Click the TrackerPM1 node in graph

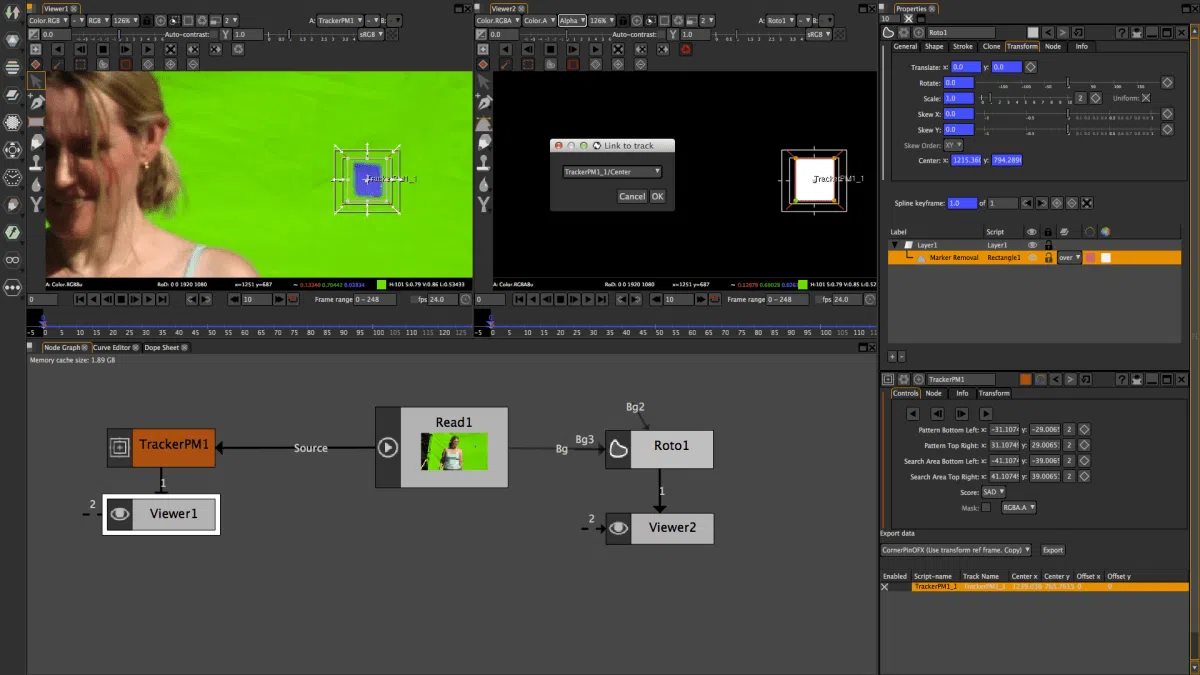174,446
